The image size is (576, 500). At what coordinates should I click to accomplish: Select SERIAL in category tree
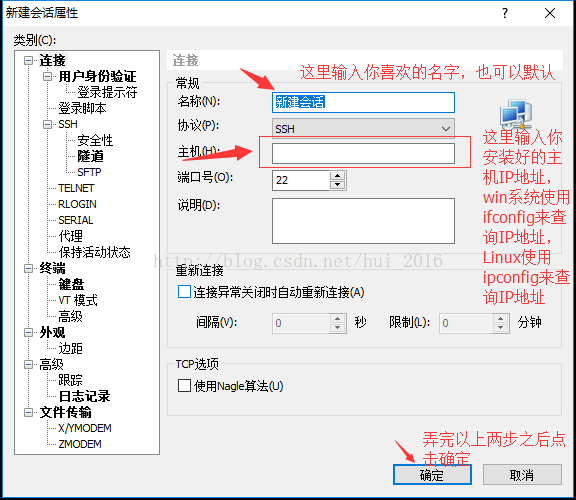point(76,220)
